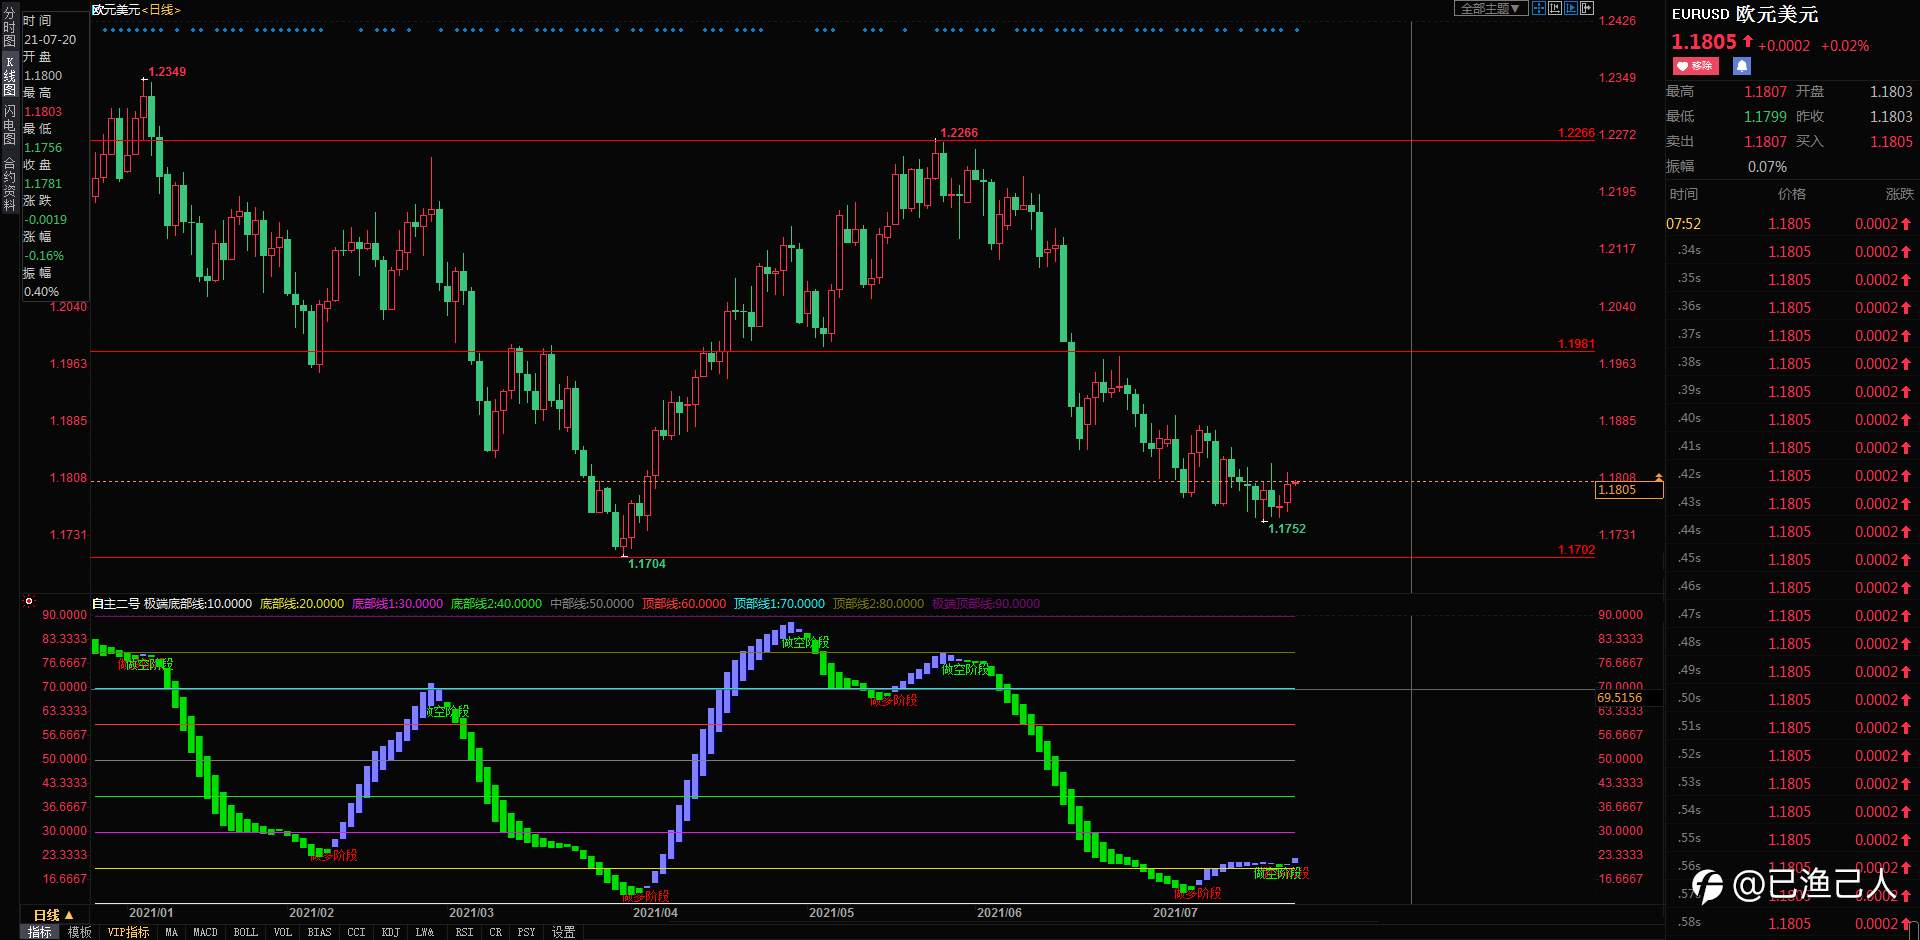1920x940 pixels.
Task: Click the bell alert icon for EURUSD
Action: click(x=1742, y=66)
